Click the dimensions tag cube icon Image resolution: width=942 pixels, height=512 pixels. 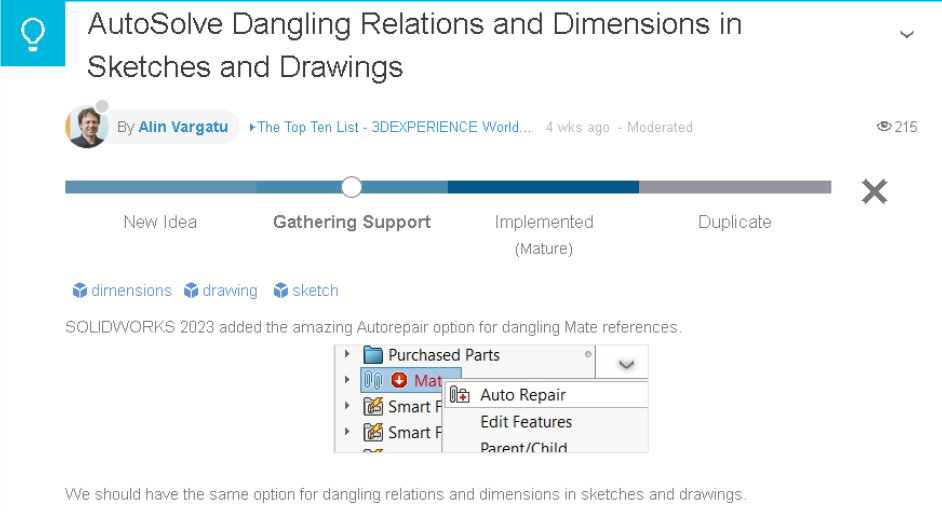(x=80, y=291)
